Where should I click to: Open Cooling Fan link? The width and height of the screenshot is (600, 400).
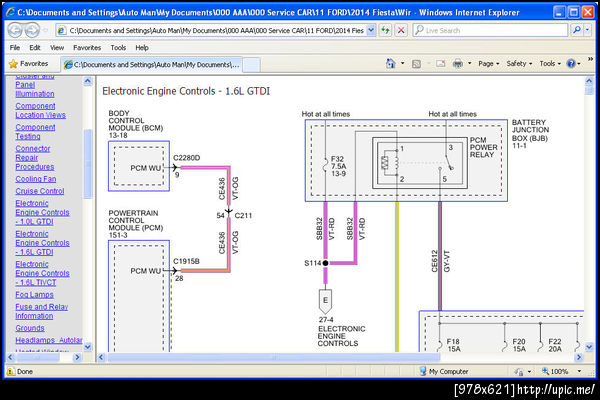click(x=36, y=179)
